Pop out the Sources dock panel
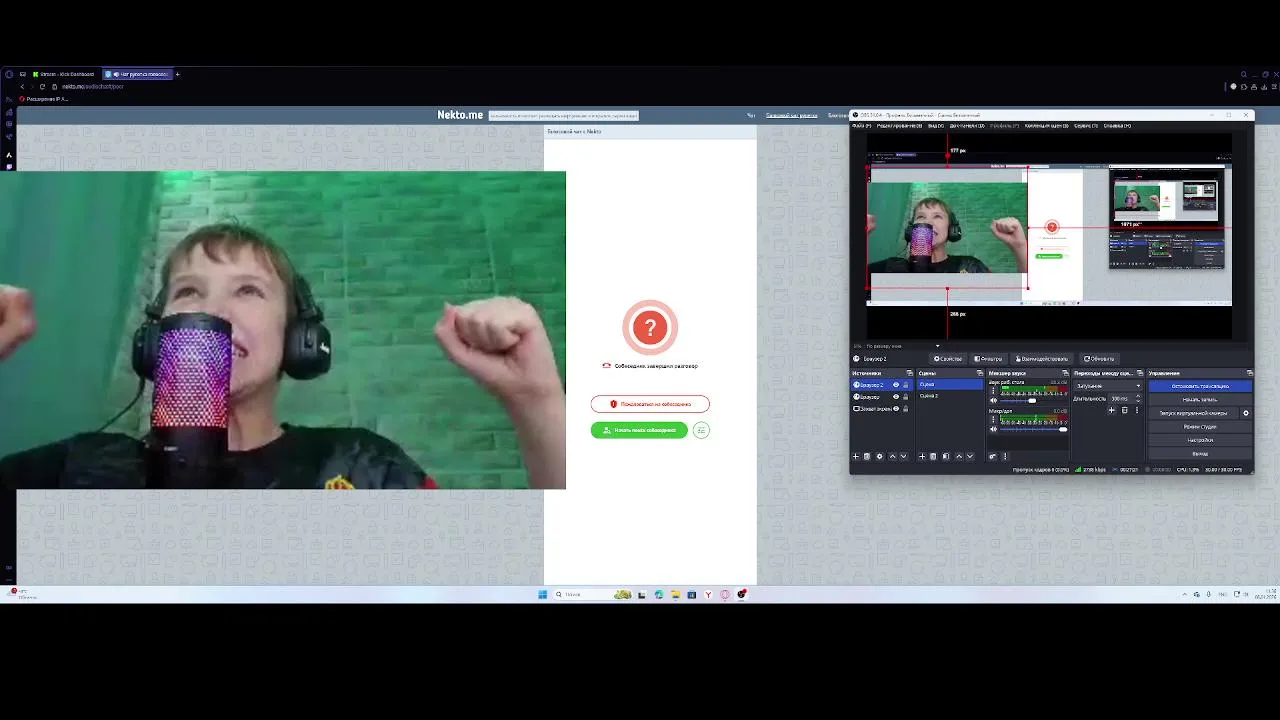Viewport: 1280px width, 720px height. coord(909,373)
